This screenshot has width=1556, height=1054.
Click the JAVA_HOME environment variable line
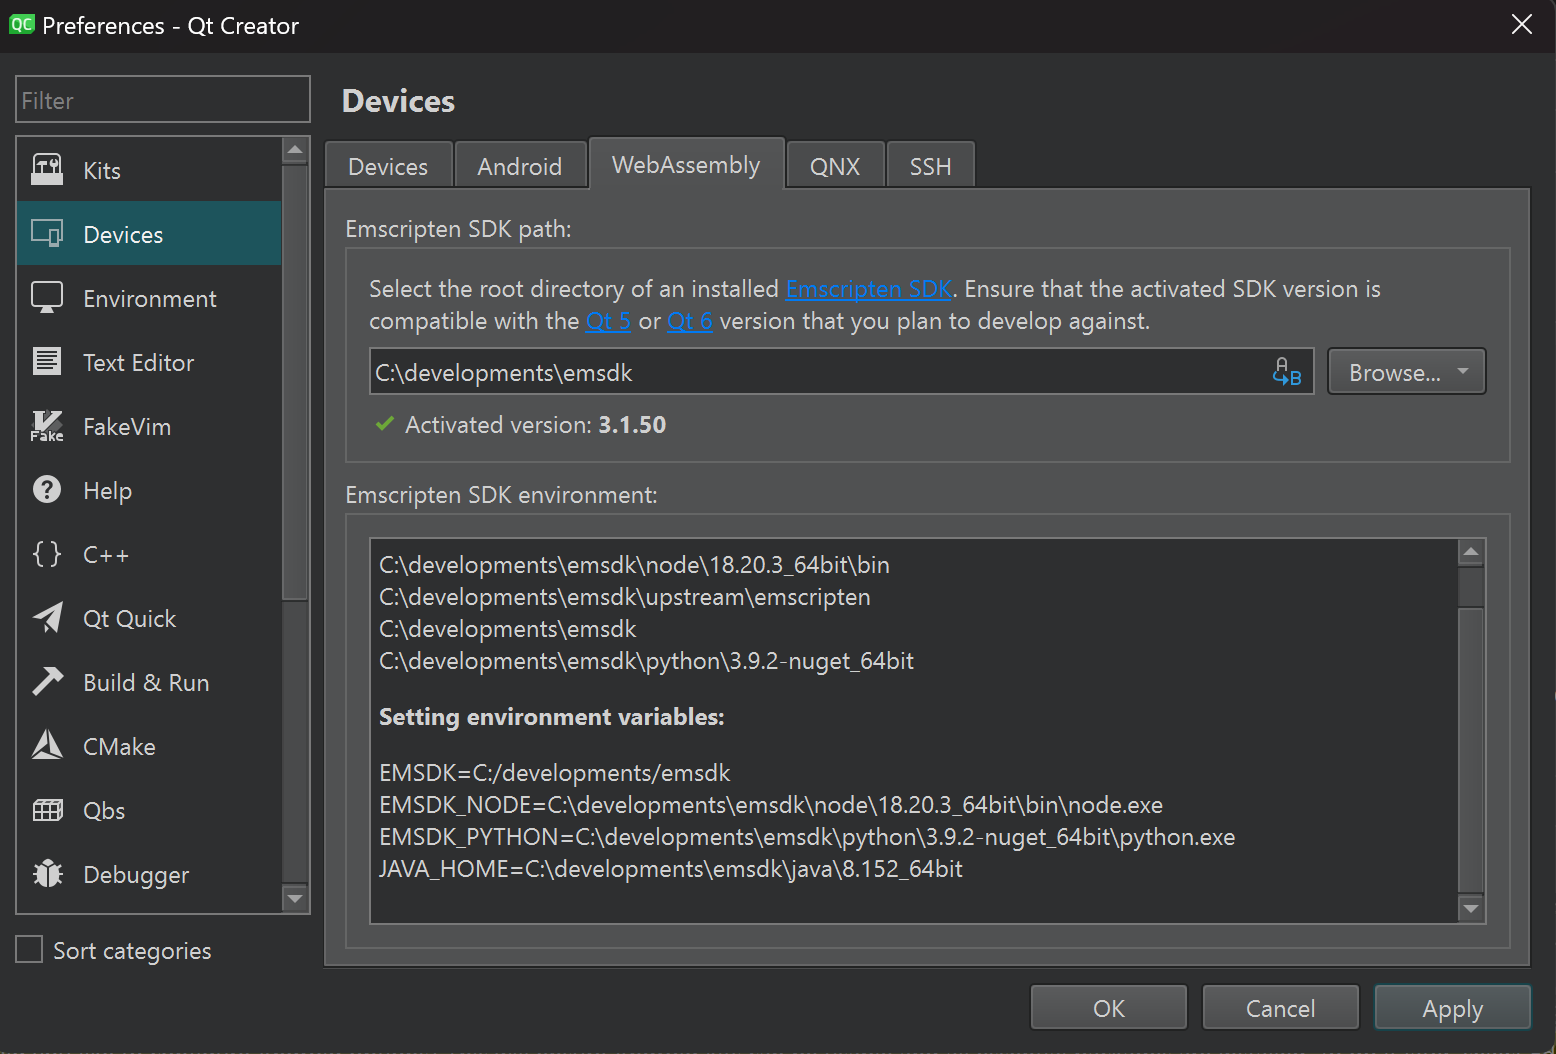[x=671, y=869]
